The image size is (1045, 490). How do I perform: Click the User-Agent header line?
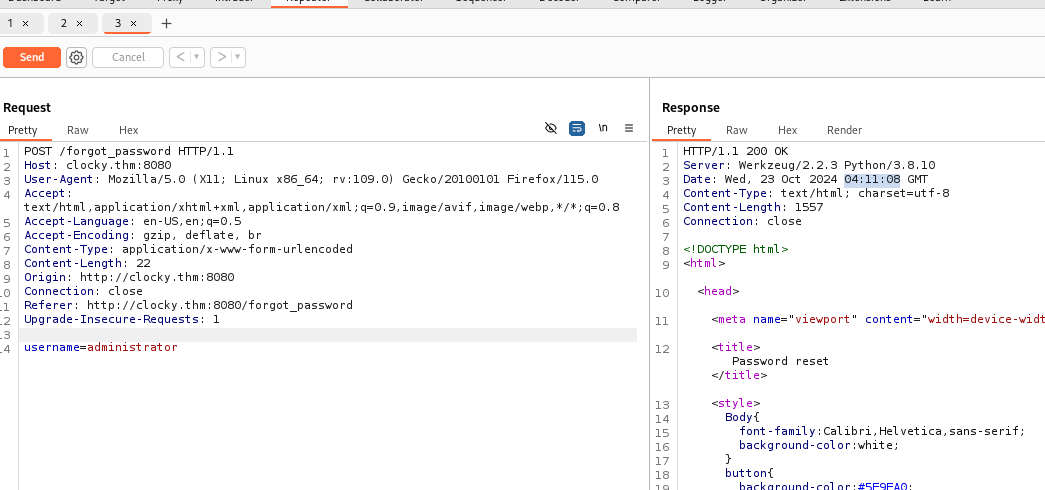click(311, 179)
